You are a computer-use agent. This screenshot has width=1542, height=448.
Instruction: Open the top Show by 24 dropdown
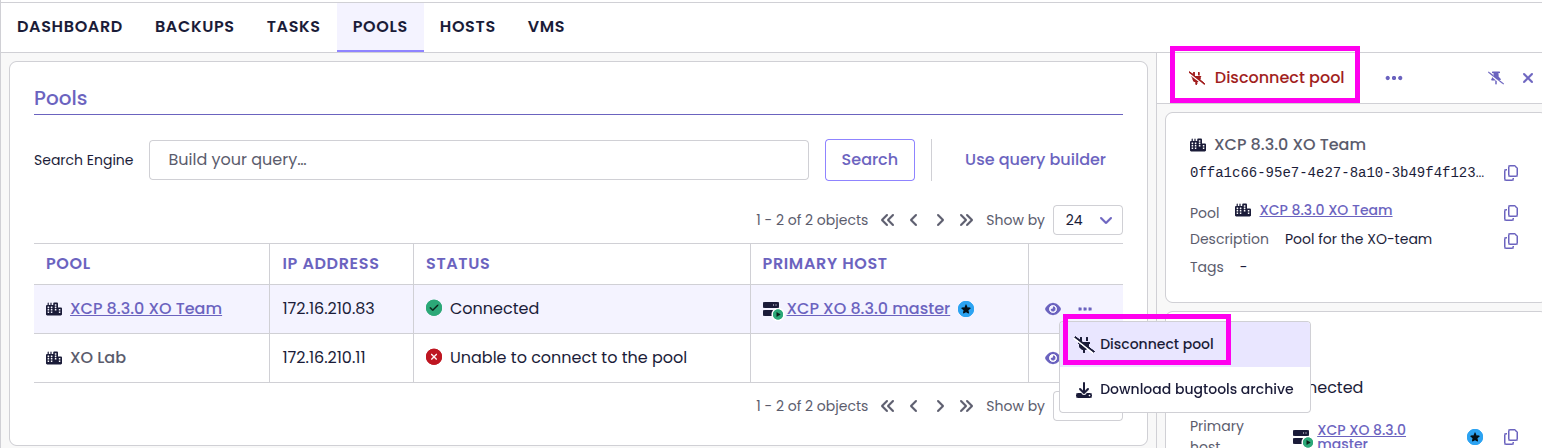point(1088,220)
